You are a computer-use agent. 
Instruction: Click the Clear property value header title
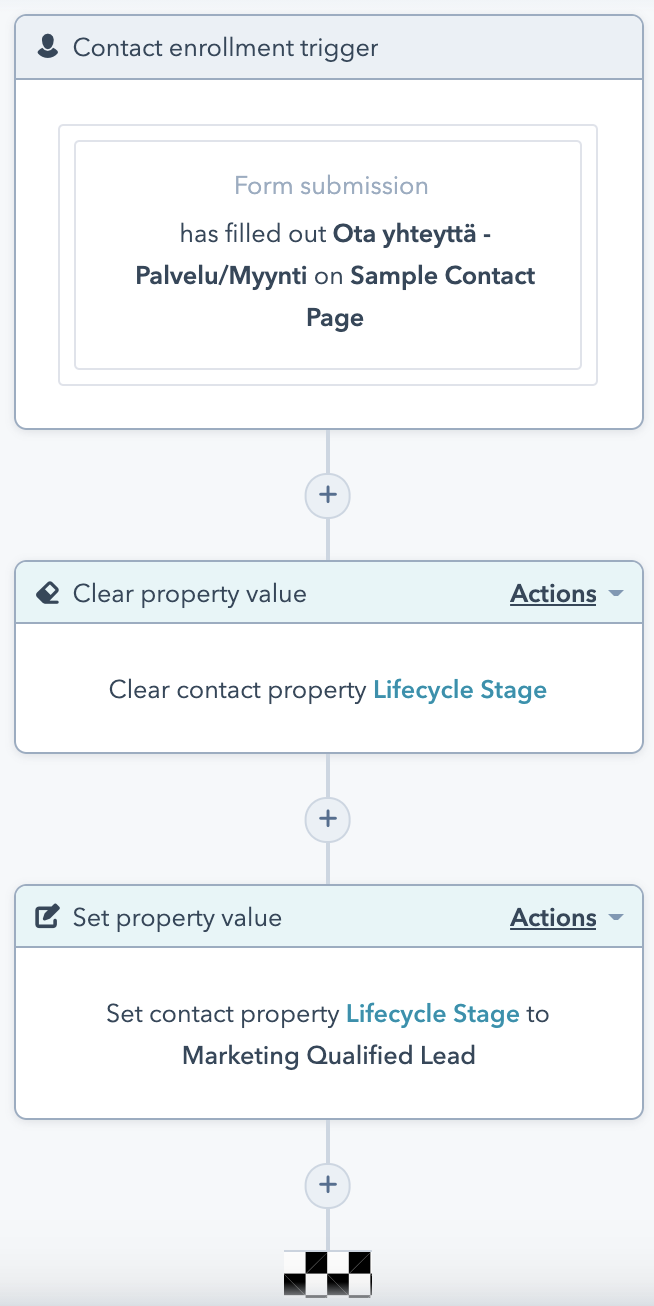(189, 594)
